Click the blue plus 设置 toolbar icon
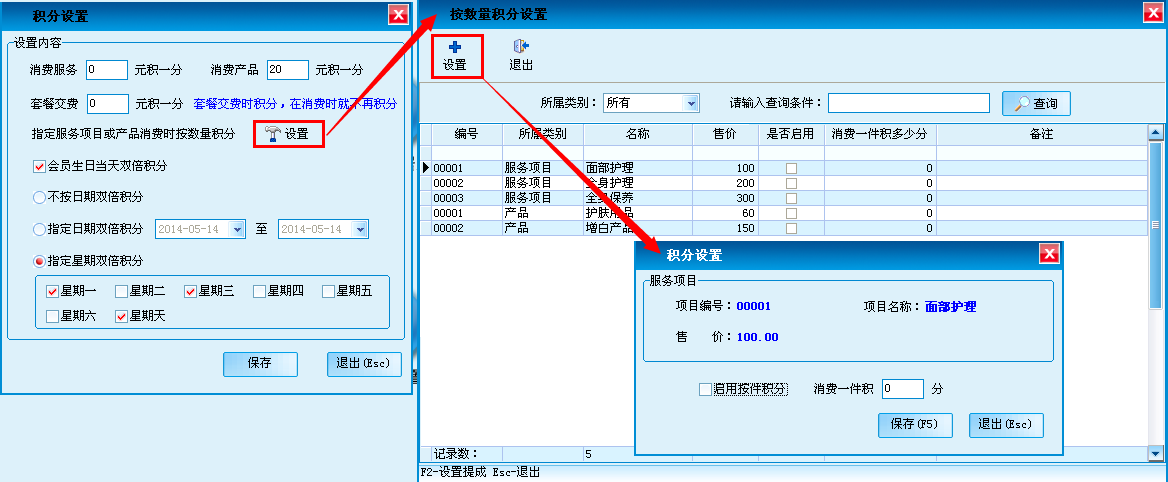The height and width of the screenshot is (482, 1168). [x=455, y=47]
